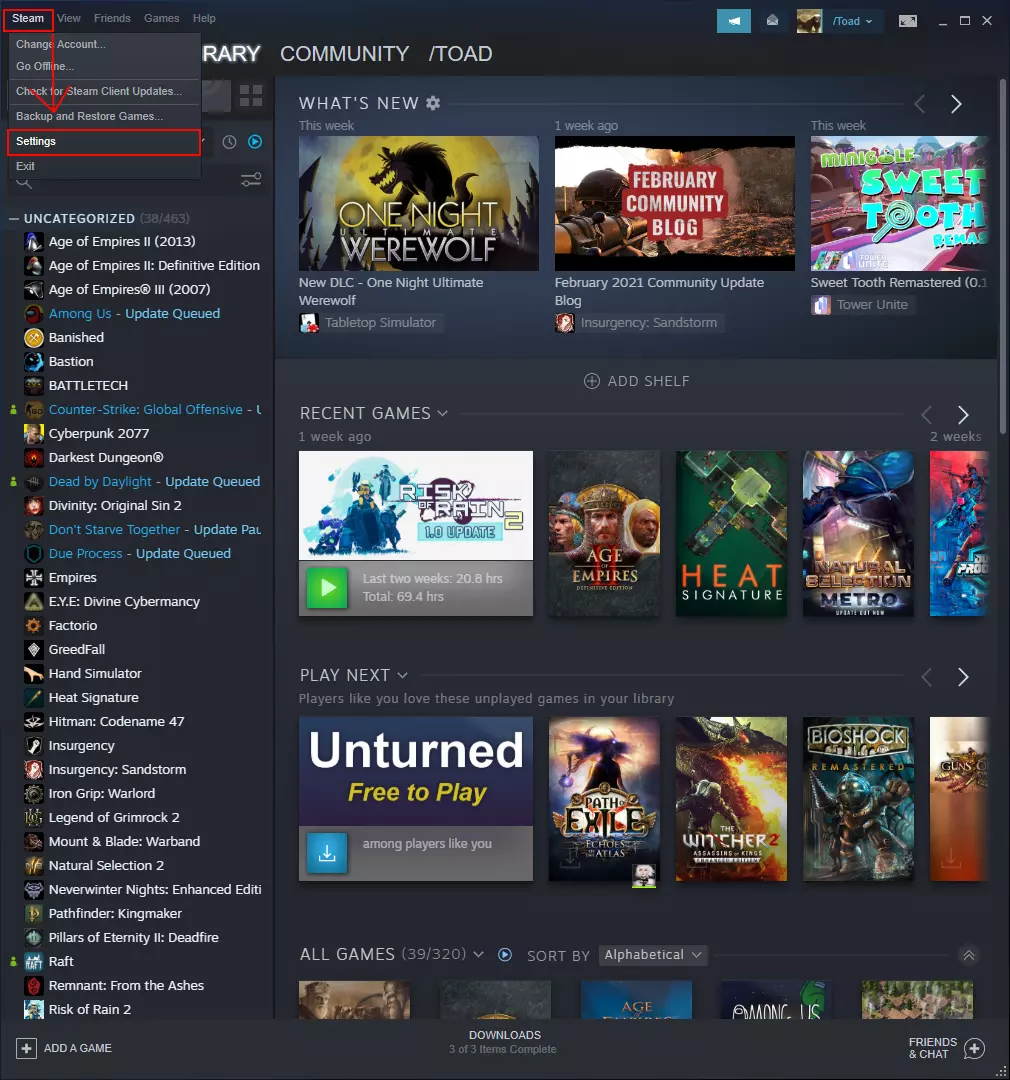Show next What's New items
The height and width of the screenshot is (1080, 1010).
[x=956, y=104]
